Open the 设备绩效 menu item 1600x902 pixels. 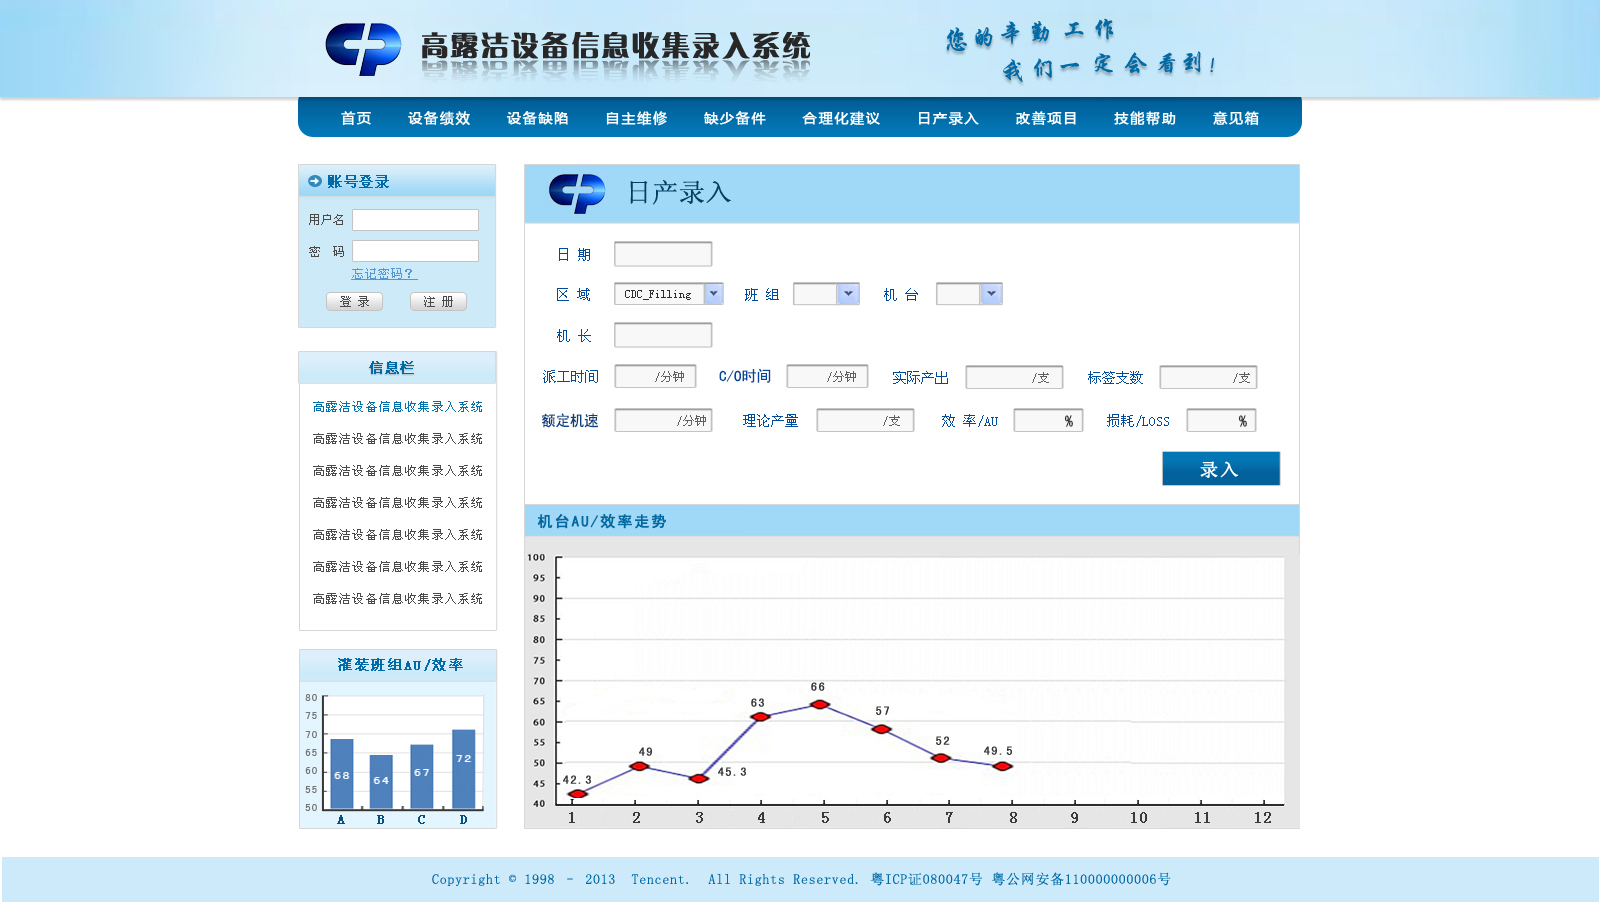(439, 117)
